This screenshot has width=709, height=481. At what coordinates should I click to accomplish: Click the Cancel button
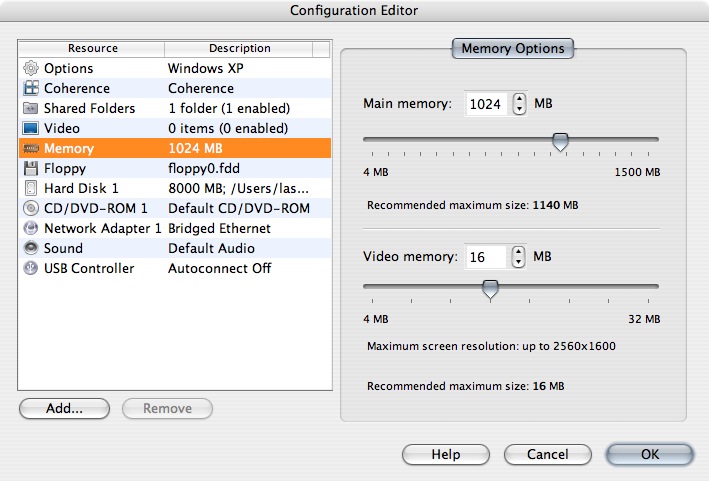pos(548,454)
